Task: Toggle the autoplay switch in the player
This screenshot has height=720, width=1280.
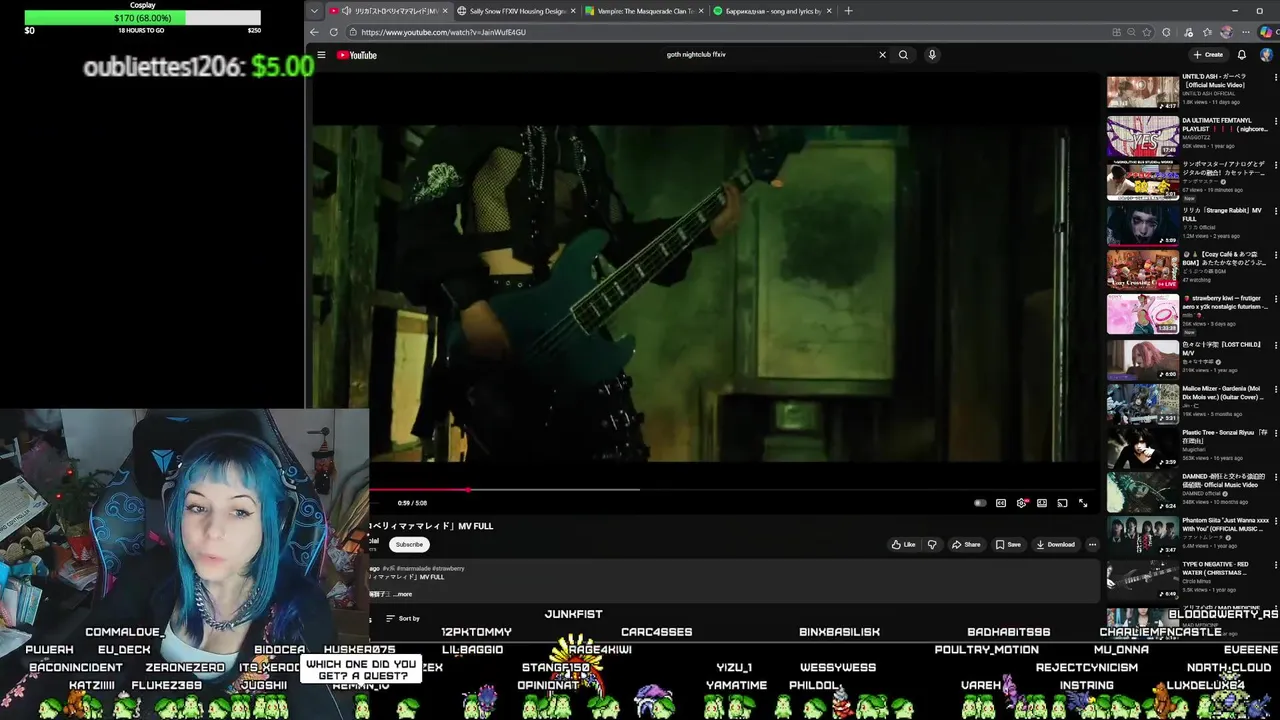Action: pyautogui.click(x=980, y=503)
